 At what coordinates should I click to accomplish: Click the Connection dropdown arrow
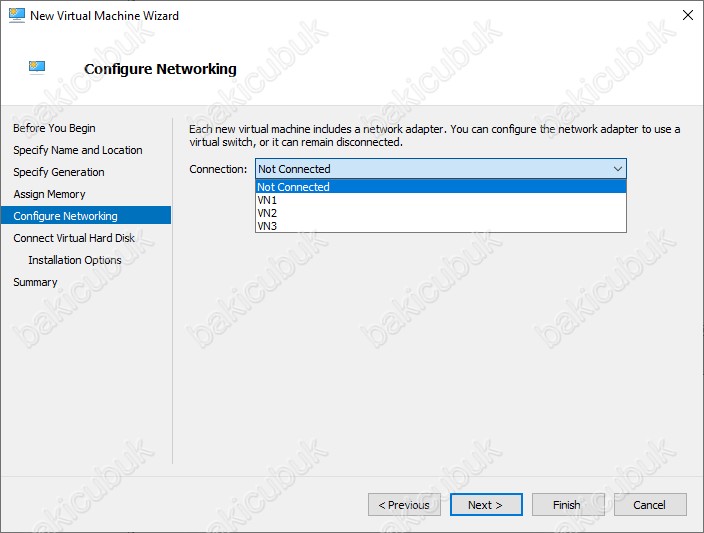click(618, 169)
